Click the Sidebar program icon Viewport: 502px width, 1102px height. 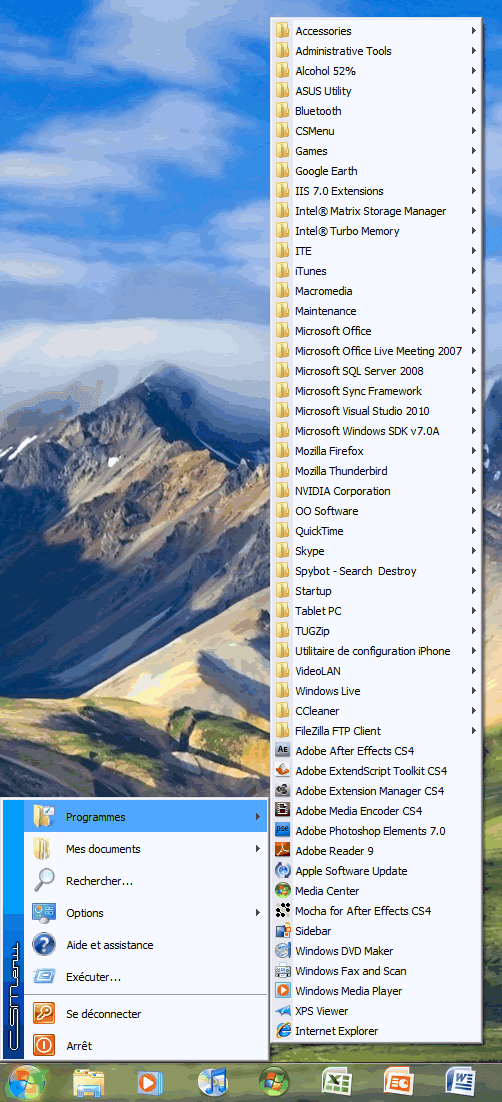coord(283,931)
